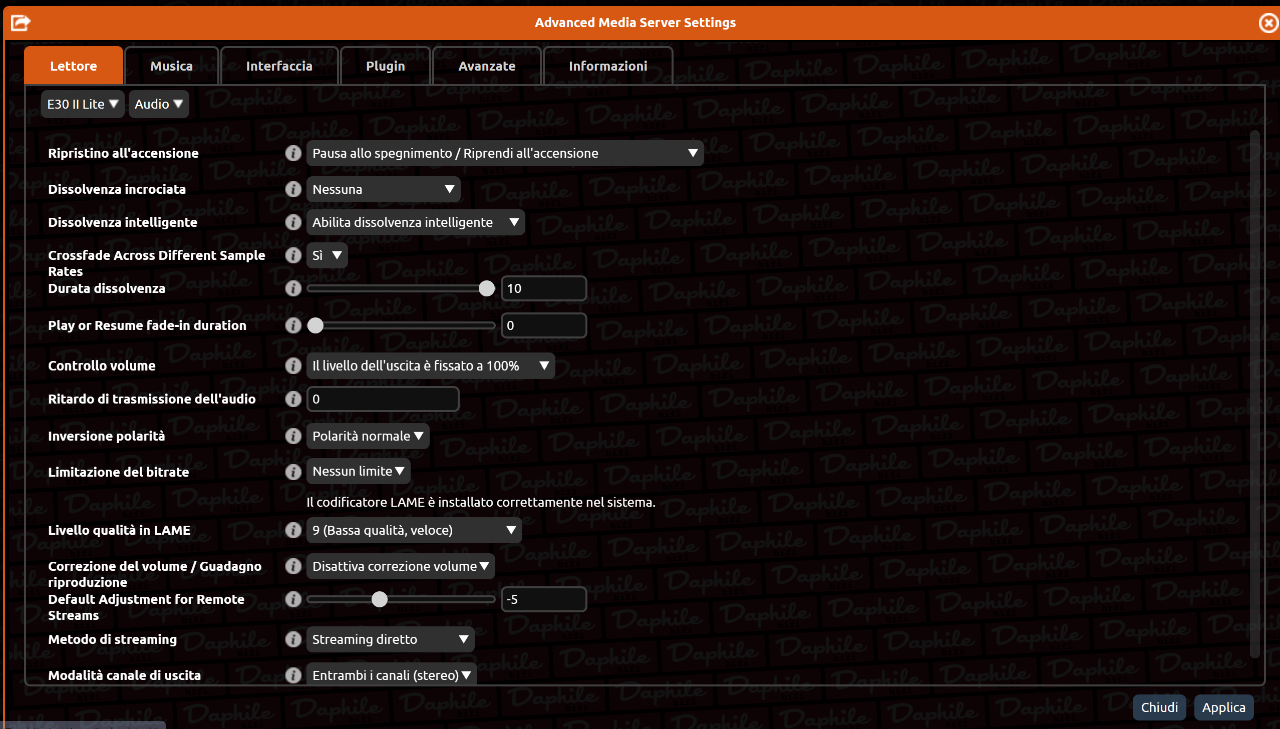Click the 'Inversione polarità' label
The image size is (1280, 729).
coord(107,436)
